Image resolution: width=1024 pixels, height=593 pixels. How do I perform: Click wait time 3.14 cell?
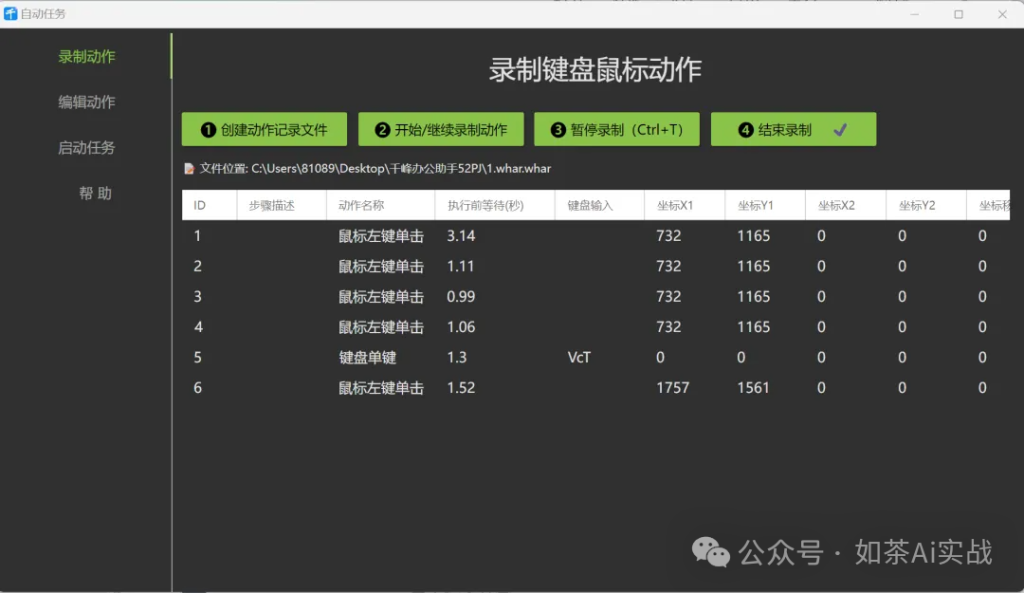pyautogui.click(x=461, y=236)
